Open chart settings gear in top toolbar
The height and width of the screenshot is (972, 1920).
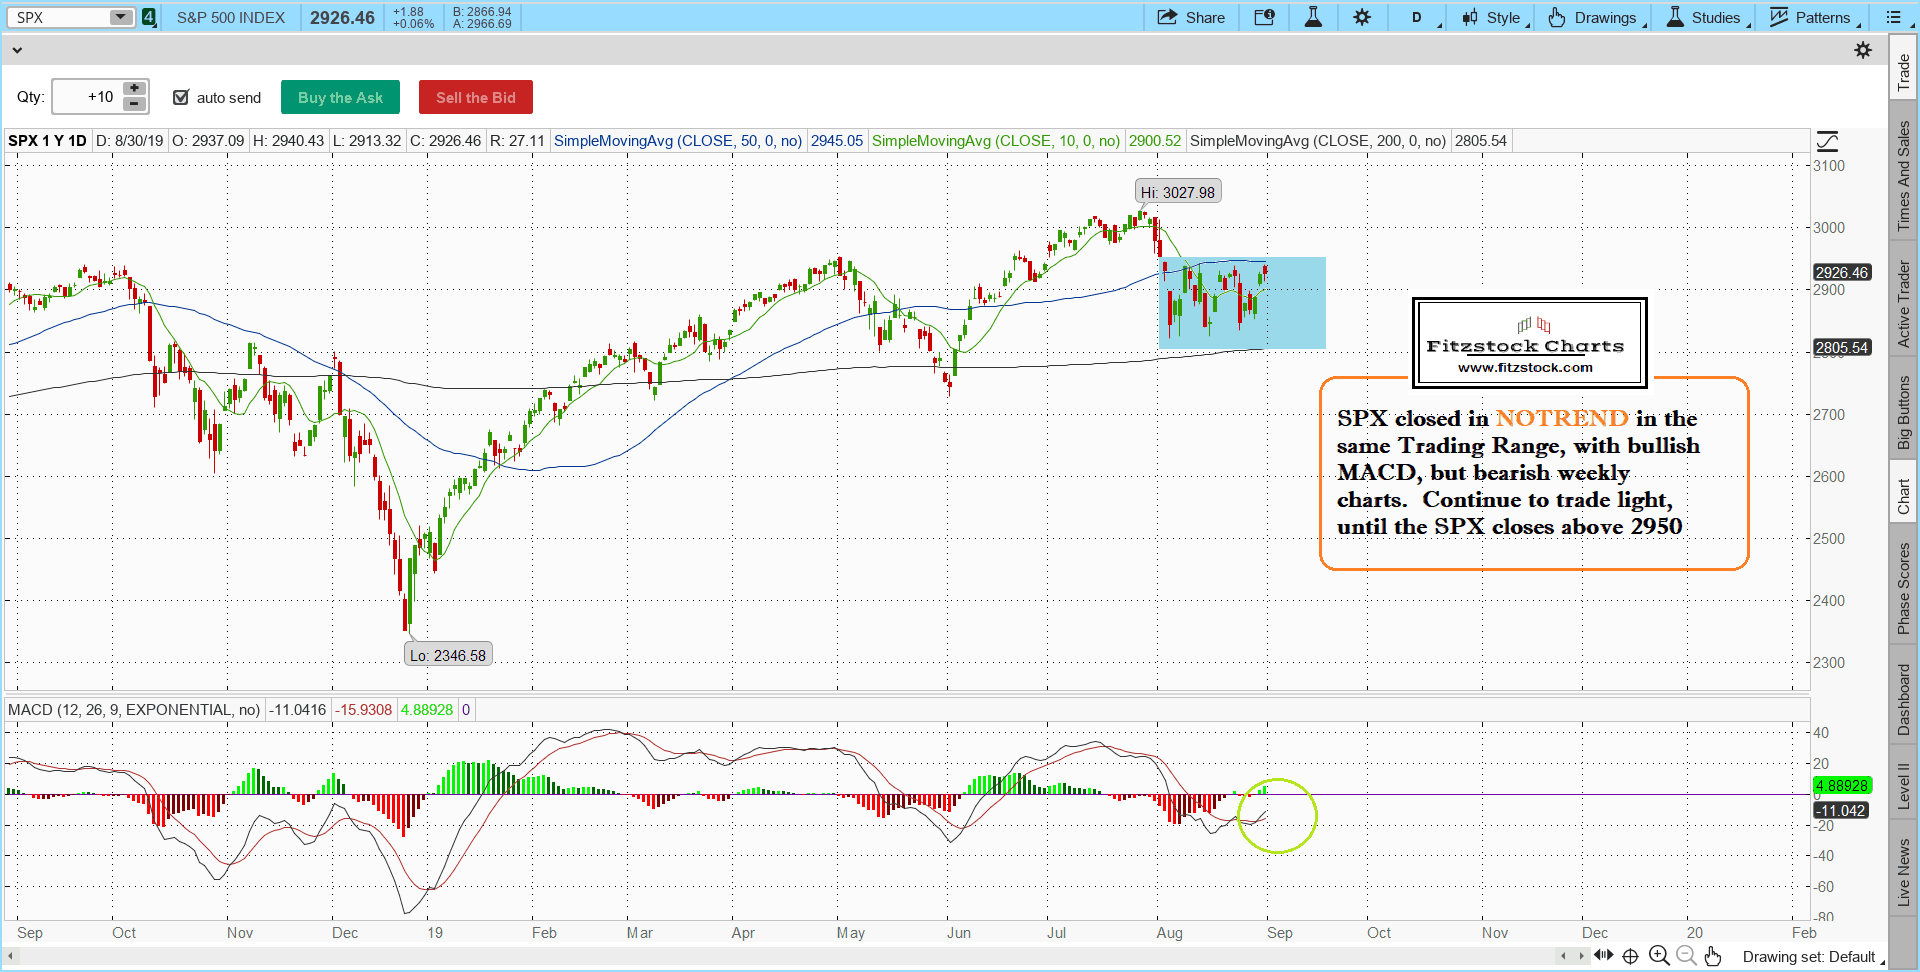1362,17
